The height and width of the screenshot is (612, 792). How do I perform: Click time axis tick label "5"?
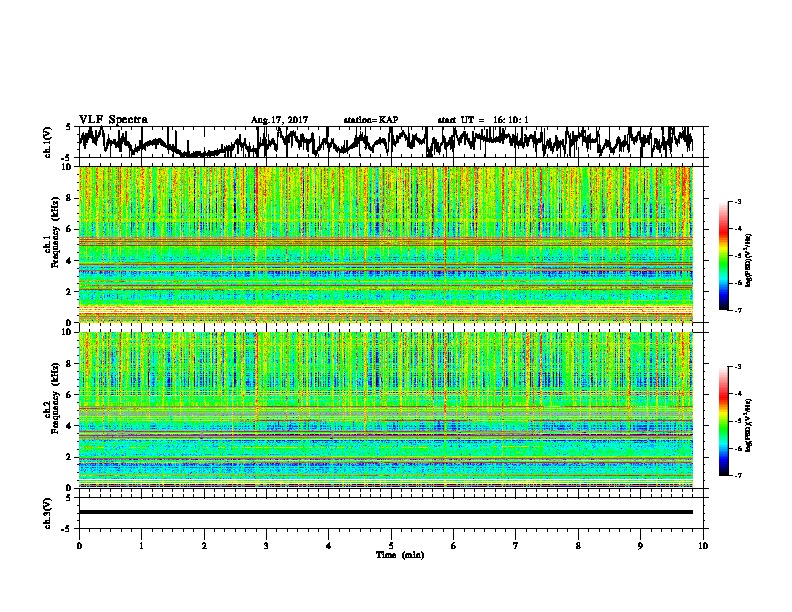pos(391,546)
